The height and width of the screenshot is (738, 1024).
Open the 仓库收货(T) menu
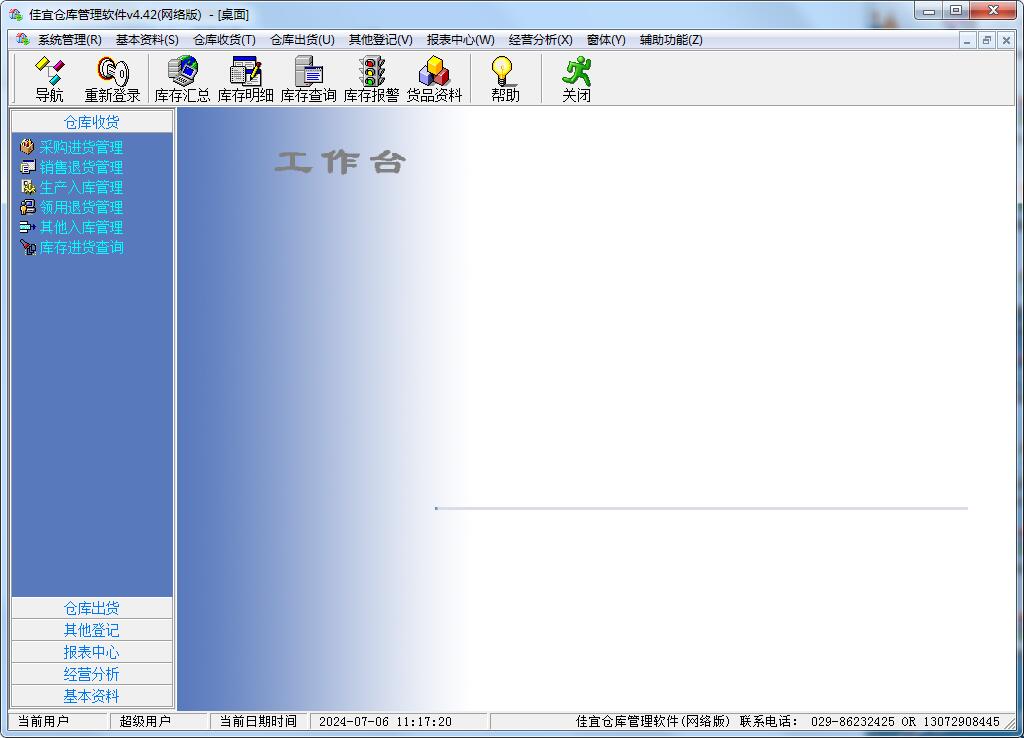pyautogui.click(x=224, y=40)
